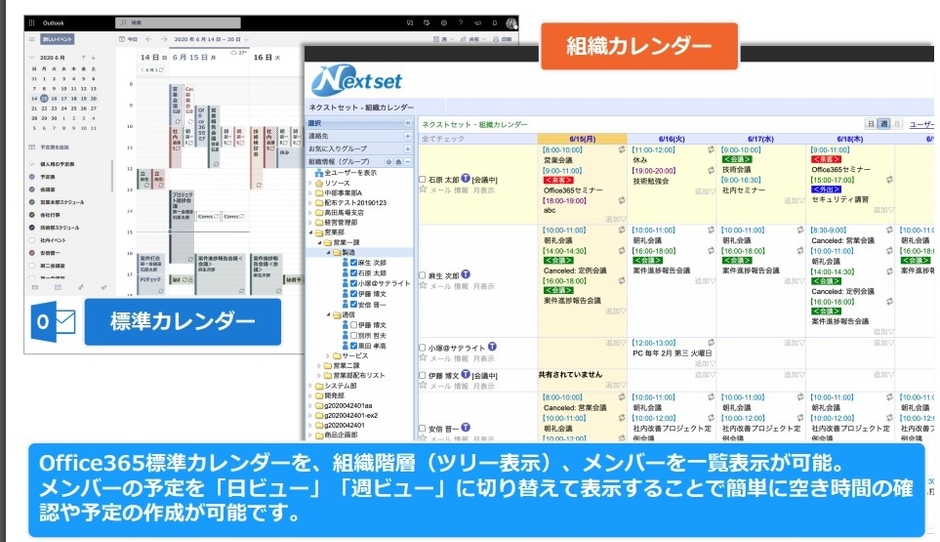Viewport: 940px width, 542px height.
Task: Expand the お気に入りグループ panel plus button
Action: pyautogui.click(x=408, y=149)
